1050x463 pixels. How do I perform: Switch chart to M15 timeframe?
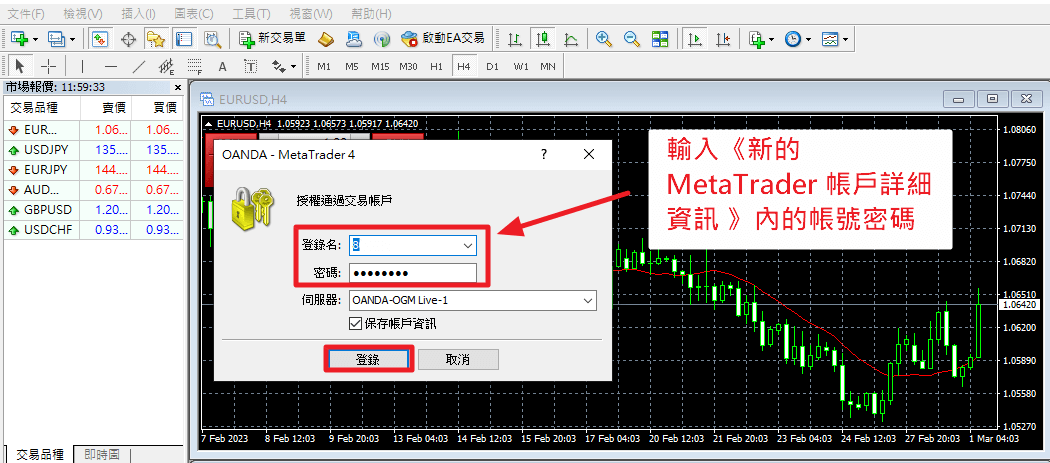(x=380, y=66)
